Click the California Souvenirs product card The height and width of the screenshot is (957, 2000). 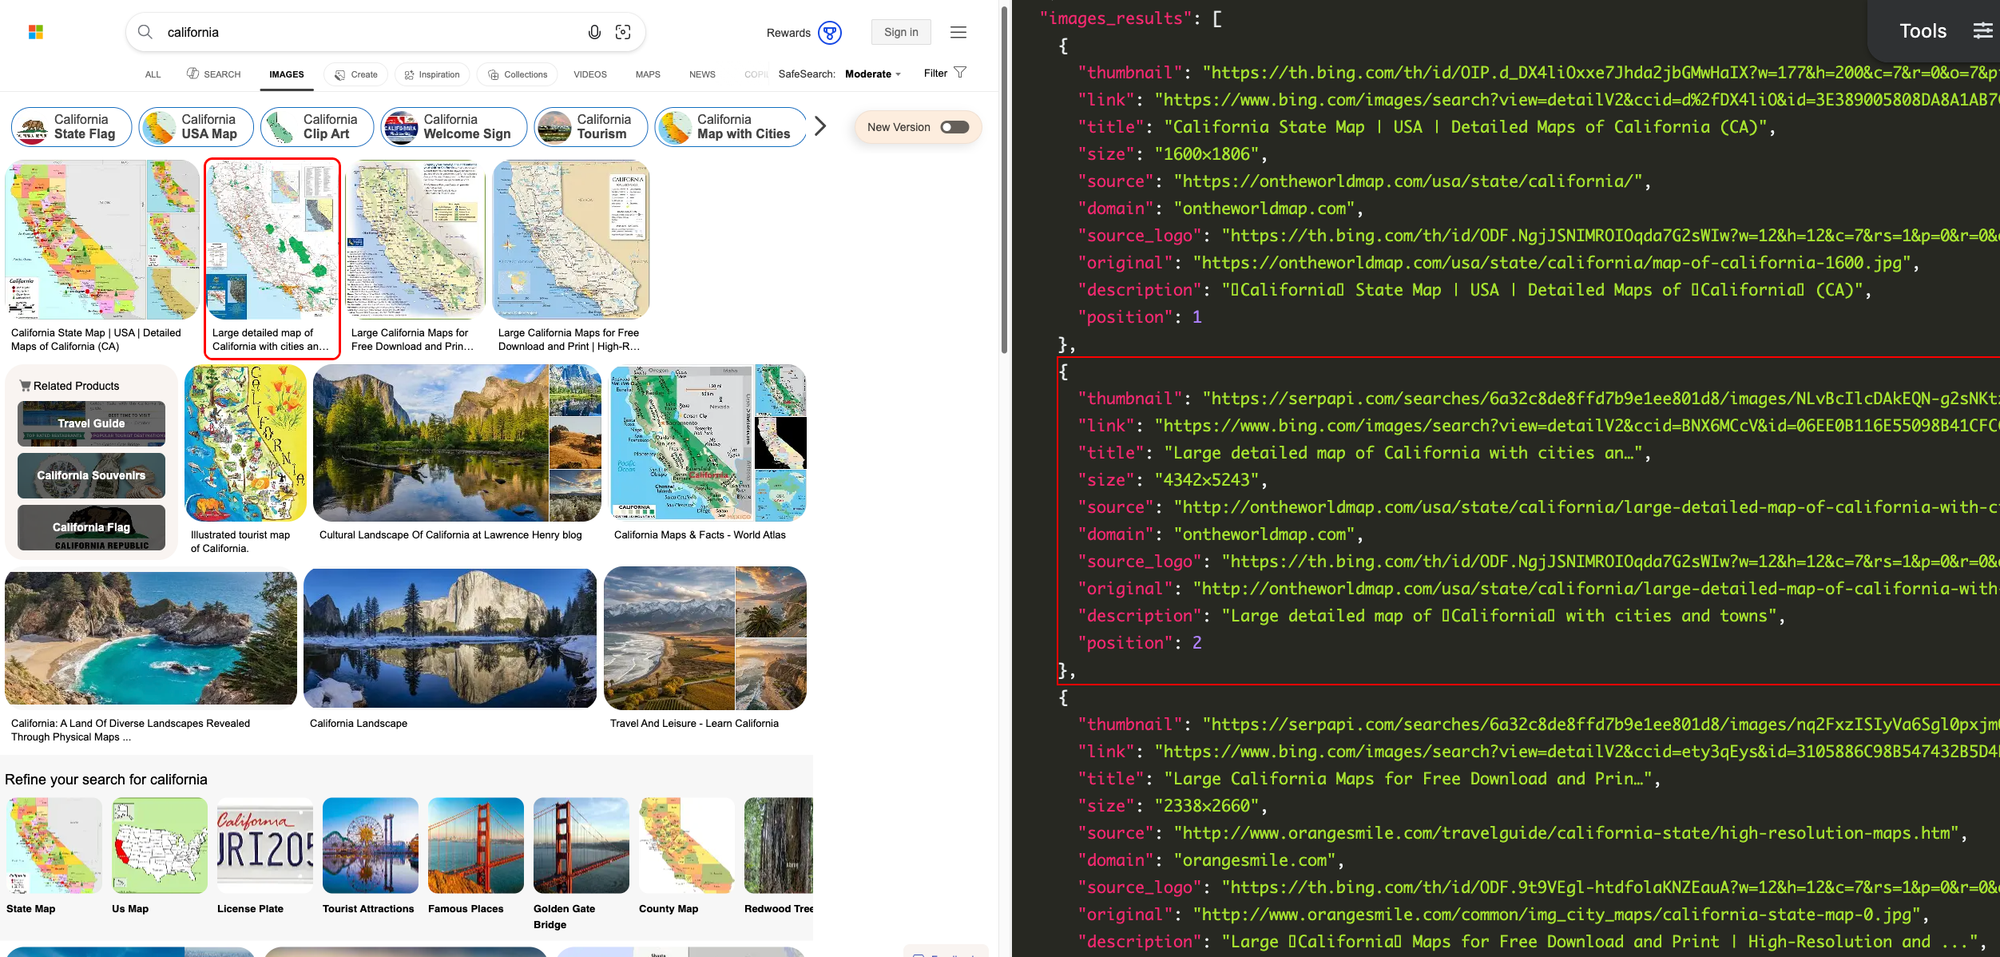tap(91, 475)
